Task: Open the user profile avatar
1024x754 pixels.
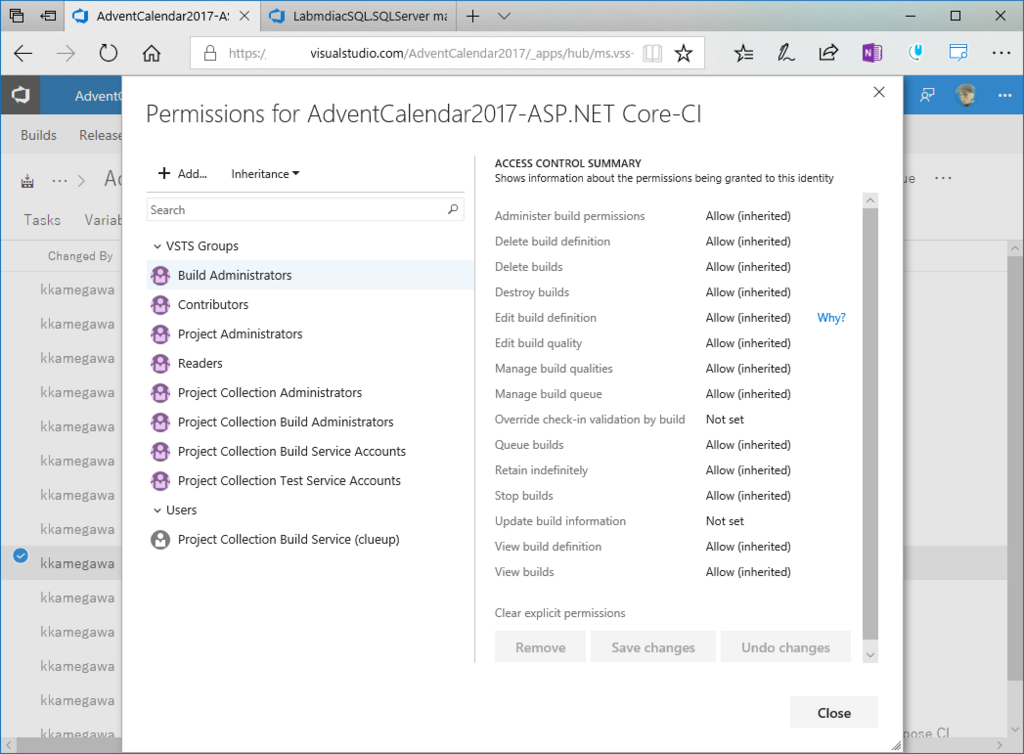Action: 966,95
